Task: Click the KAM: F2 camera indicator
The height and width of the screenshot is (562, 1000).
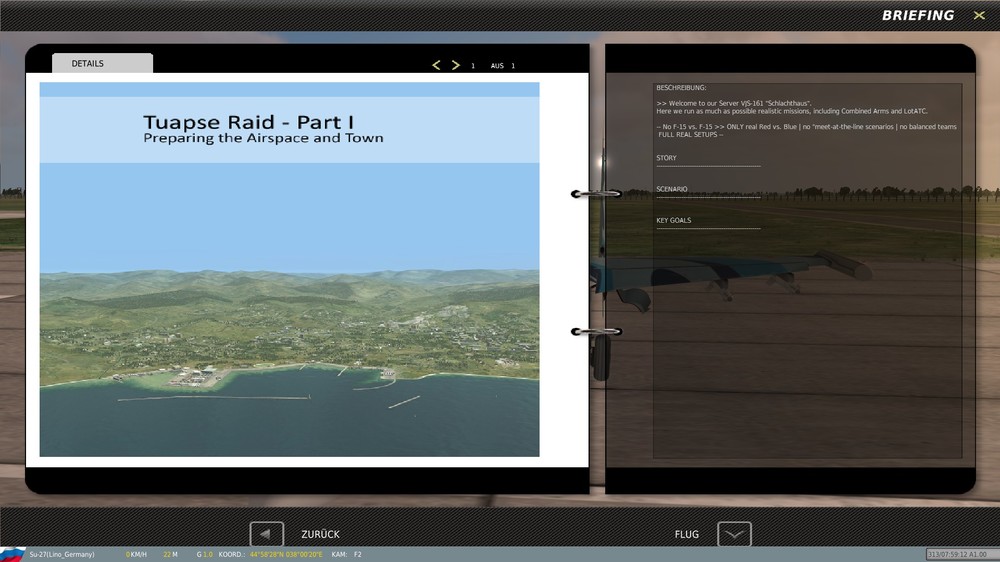Action: [346, 554]
